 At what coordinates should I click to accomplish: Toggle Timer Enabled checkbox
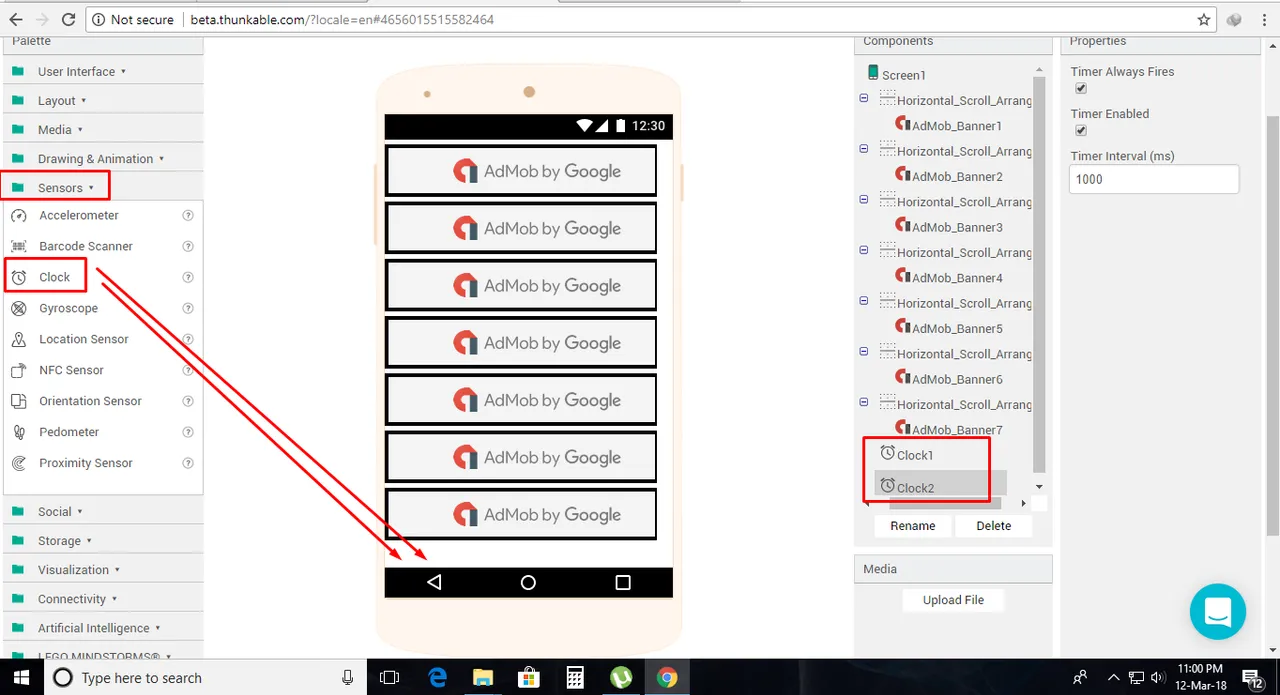point(1080,130)
